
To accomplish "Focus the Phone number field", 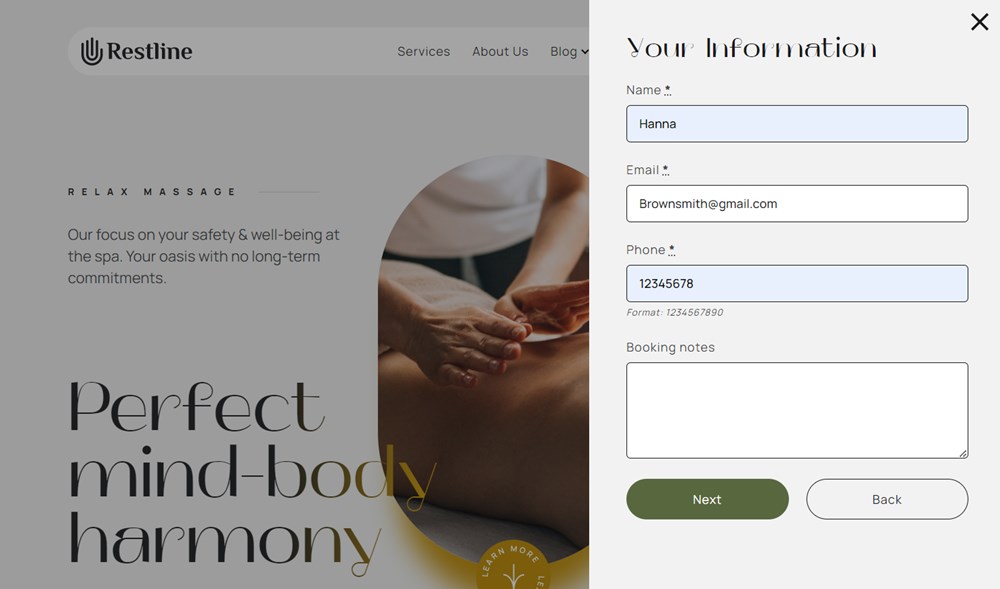I will (x=797, y=283).
